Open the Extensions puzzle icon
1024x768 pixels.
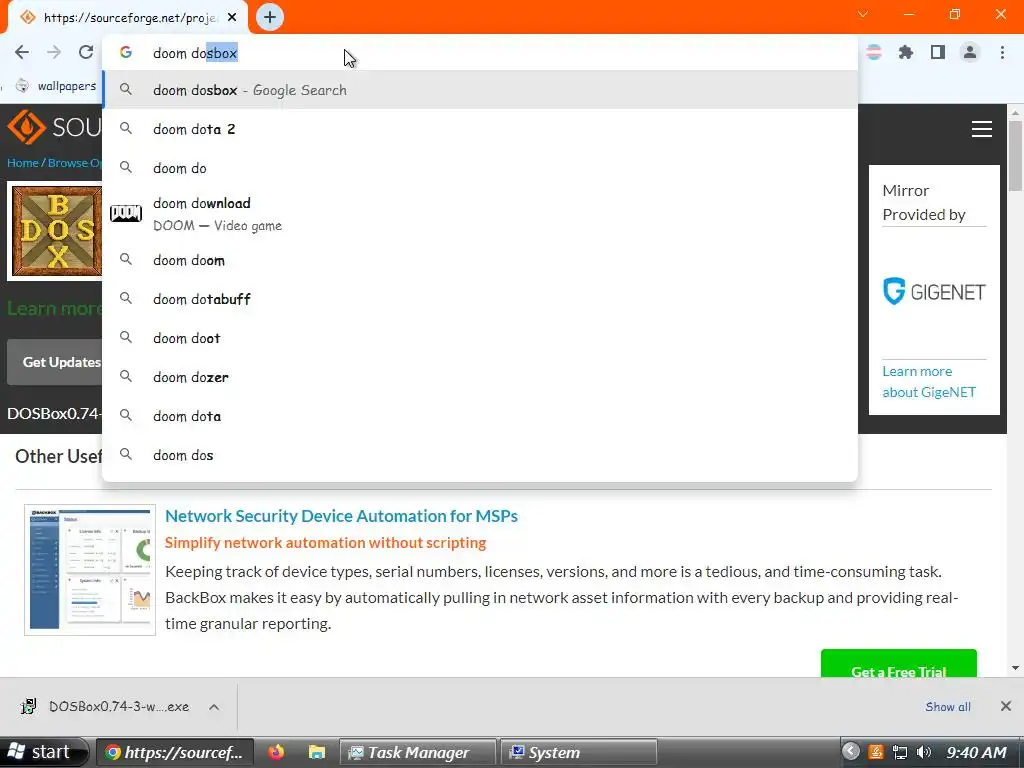pyautogui.click(x=905, y=52)
